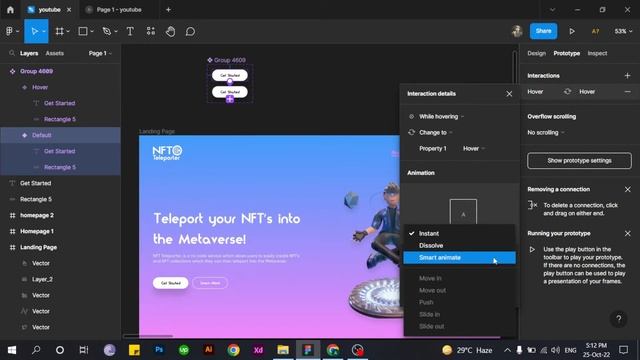640x360 pixels.
Task: Open the Figma main menu icon
Action: click(x=10, y=31)
